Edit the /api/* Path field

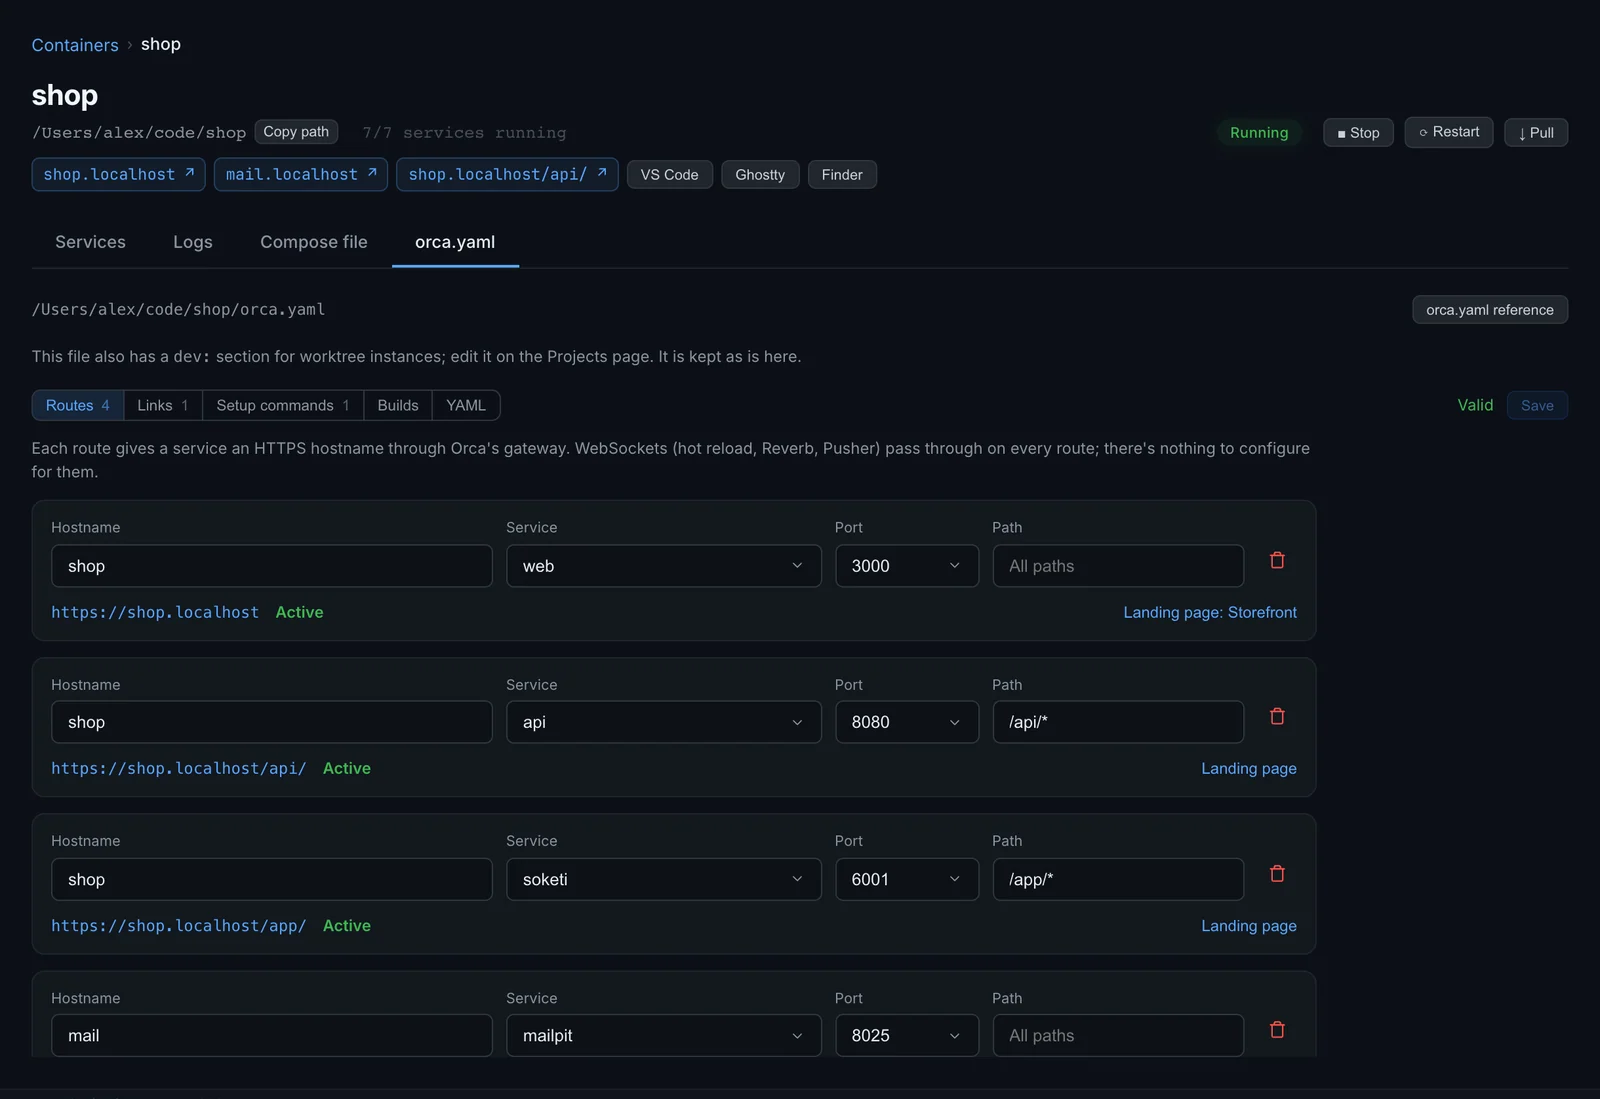click(1118, 722)
